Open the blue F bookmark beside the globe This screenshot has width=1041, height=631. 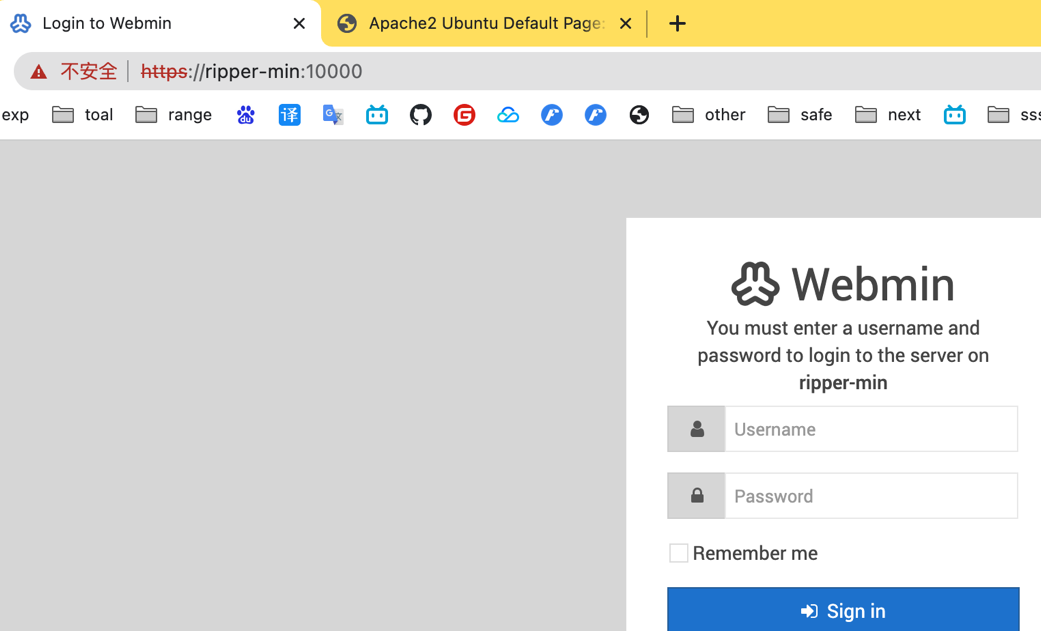[x=596, y=115]
